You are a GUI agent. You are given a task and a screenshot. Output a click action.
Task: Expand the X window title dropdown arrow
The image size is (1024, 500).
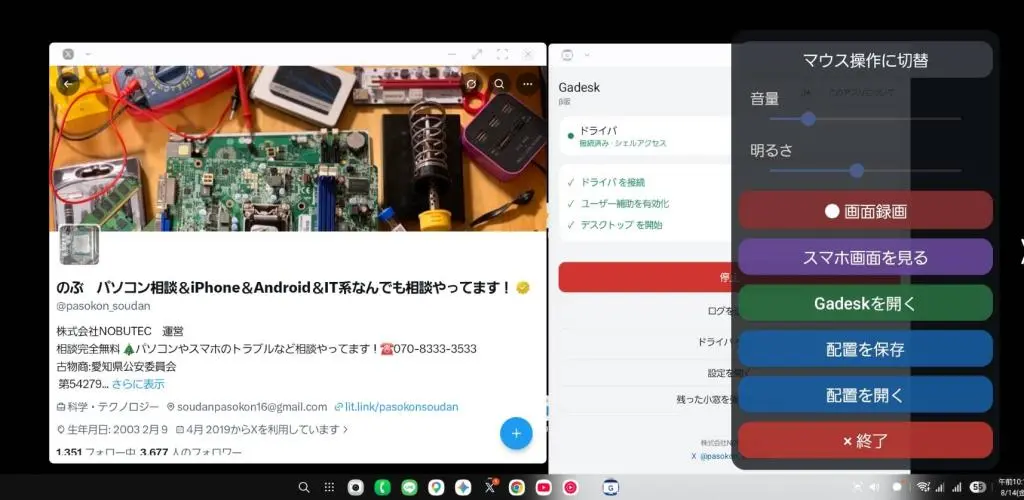[x=88, y=54]
